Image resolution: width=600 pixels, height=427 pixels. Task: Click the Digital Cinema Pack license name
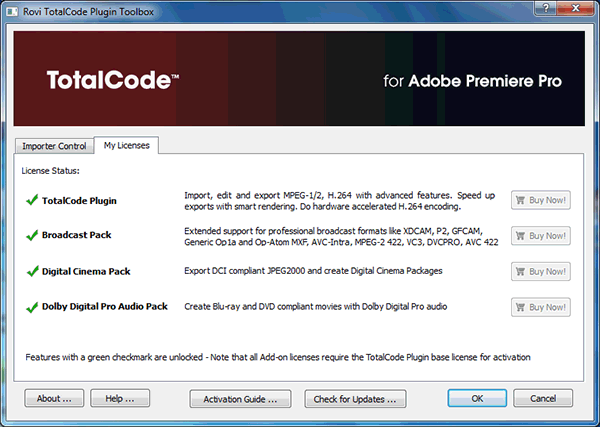[86, 271]
